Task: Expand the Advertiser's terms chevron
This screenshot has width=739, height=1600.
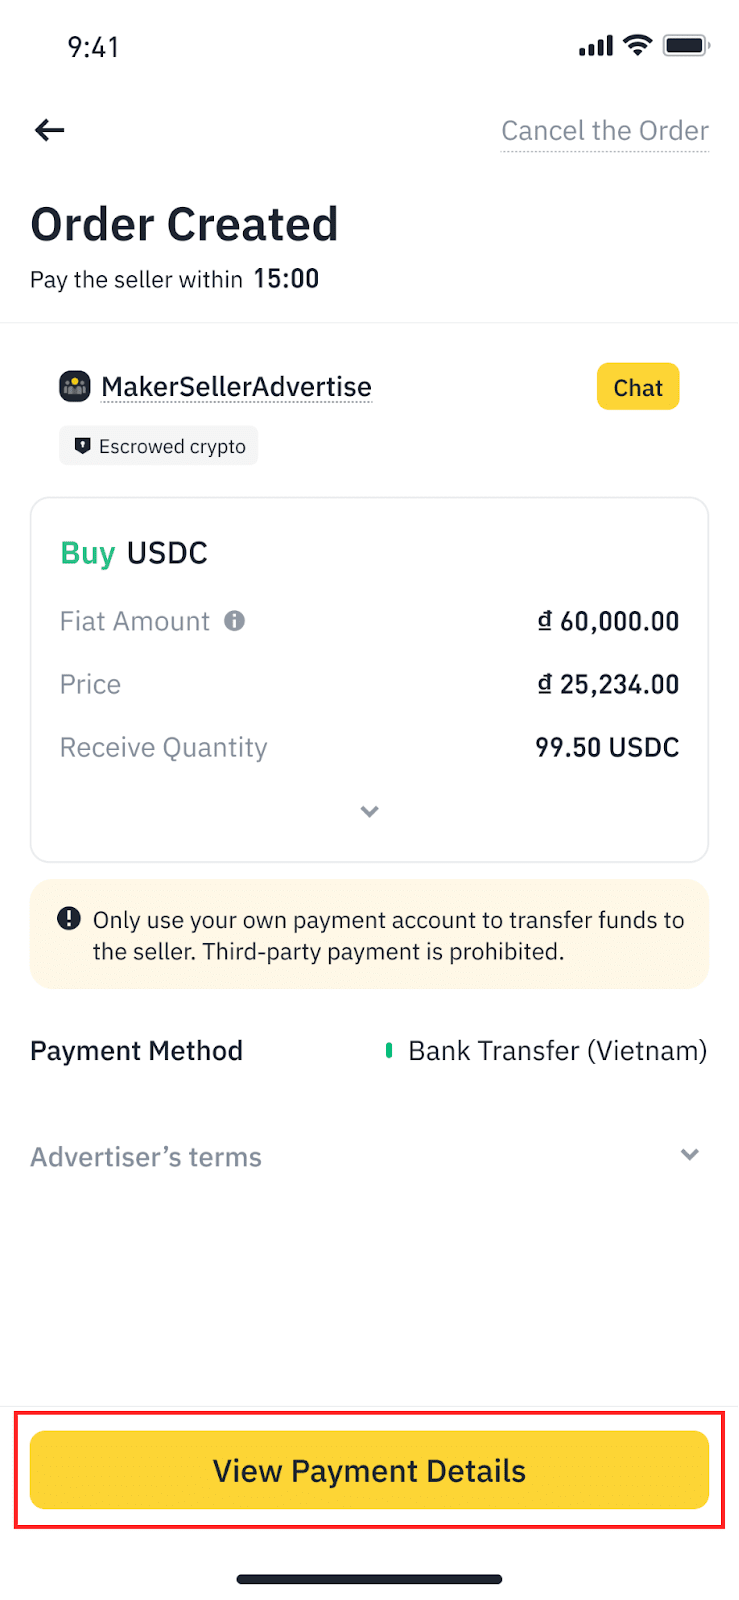Action: click(689, 1155)
